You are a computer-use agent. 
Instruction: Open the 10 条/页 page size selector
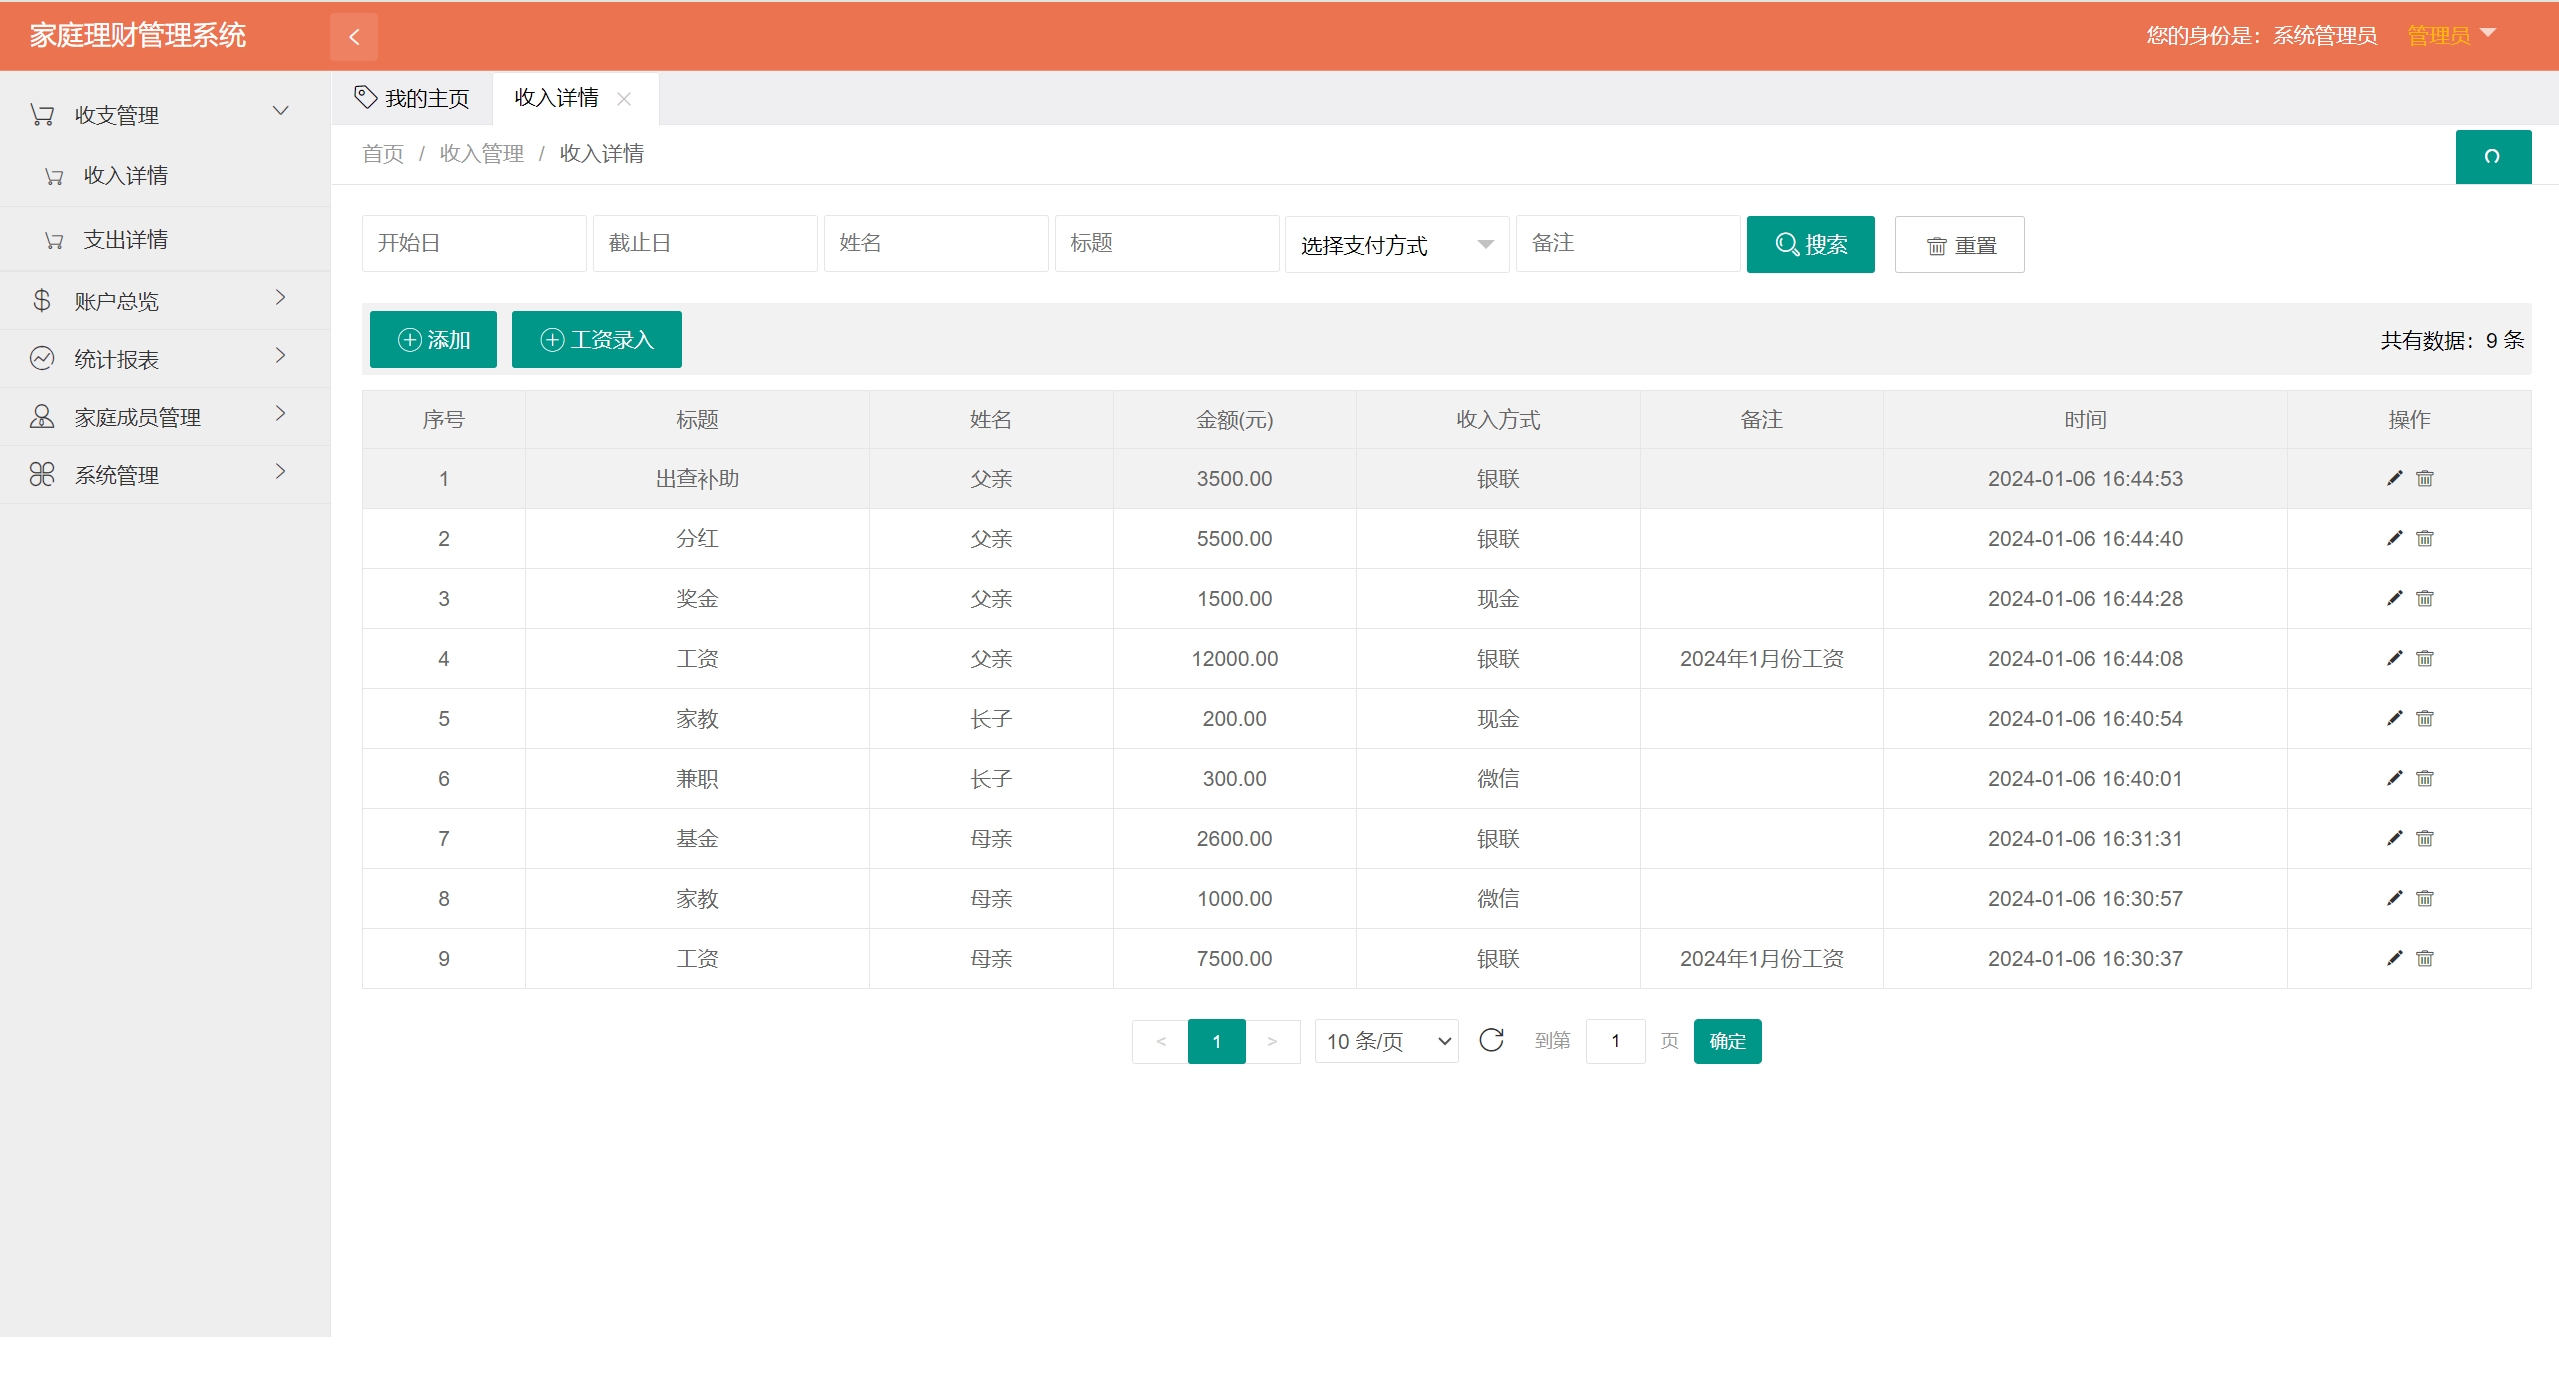coord(1386,1041)
